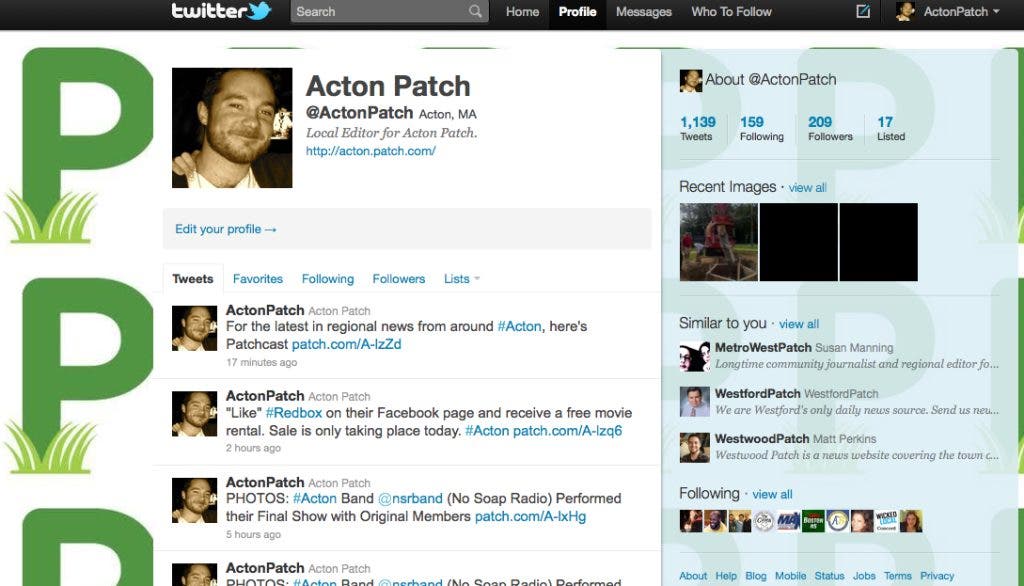Click avatar beside the tweet from 5 hours ago
1024x586 pixels.
tap(195, 500)
